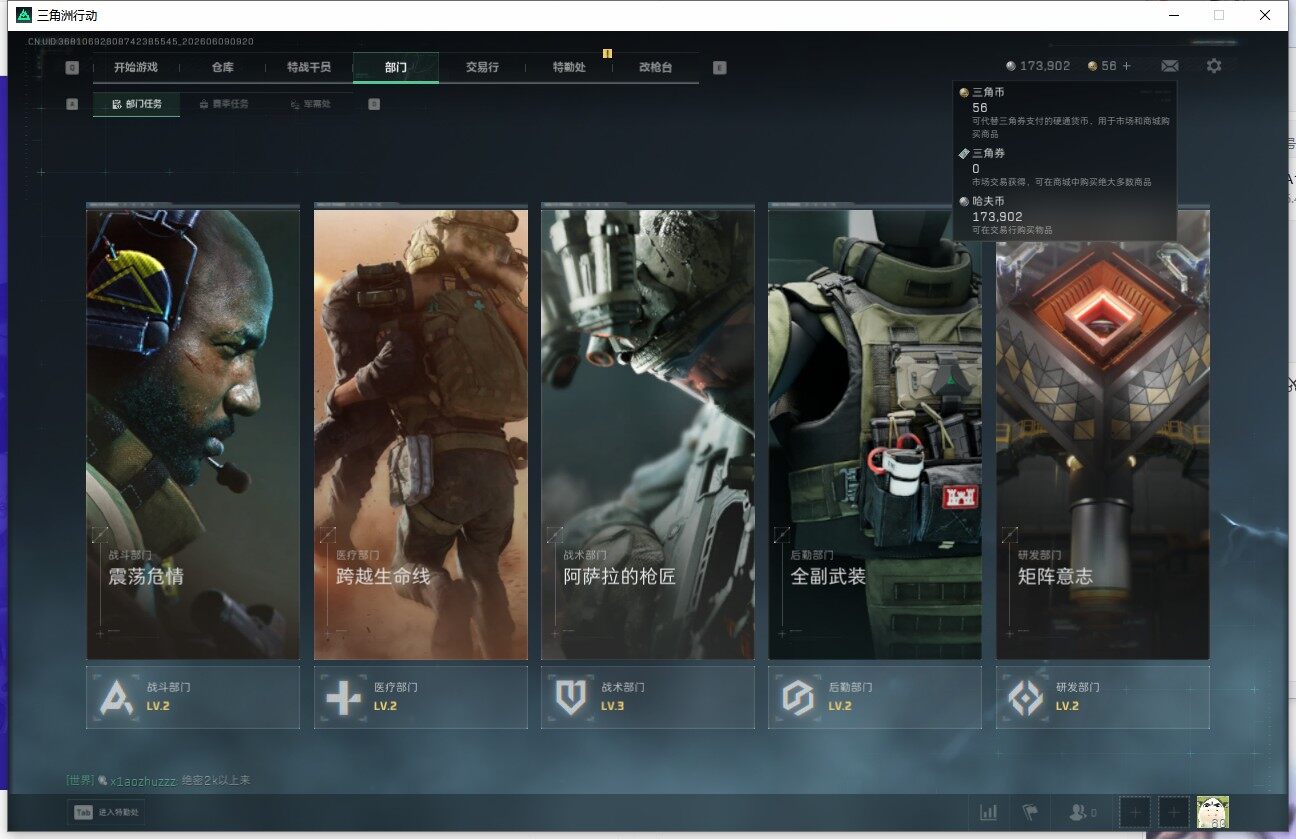This screenshot has height=839, width=1296.
Task: Click the 战斗部门 triangle emblem icon
Action: [117, 698]
